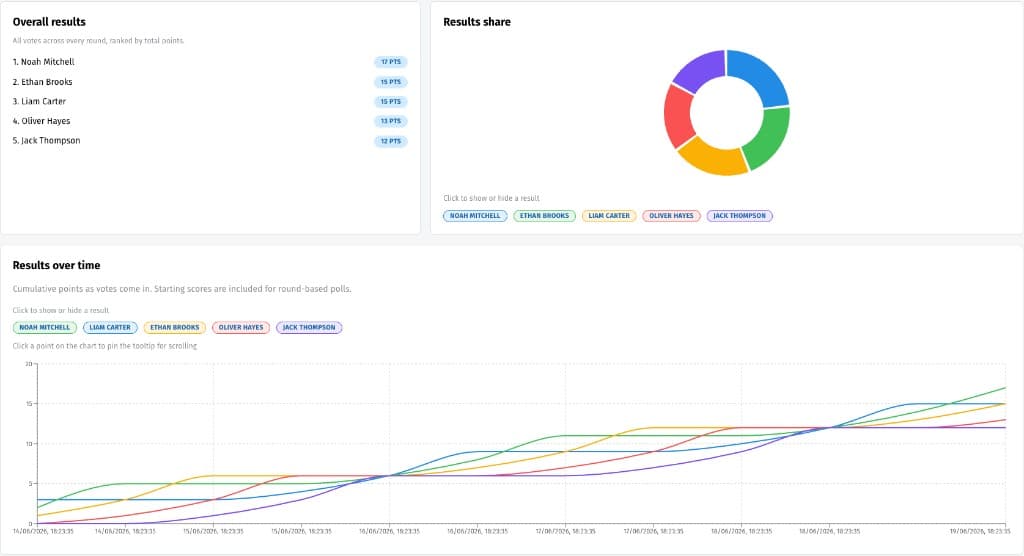1024x556 pixels.
Task: Toggle Oliver Hayes line in Results over time
Action: pos(240,327)
